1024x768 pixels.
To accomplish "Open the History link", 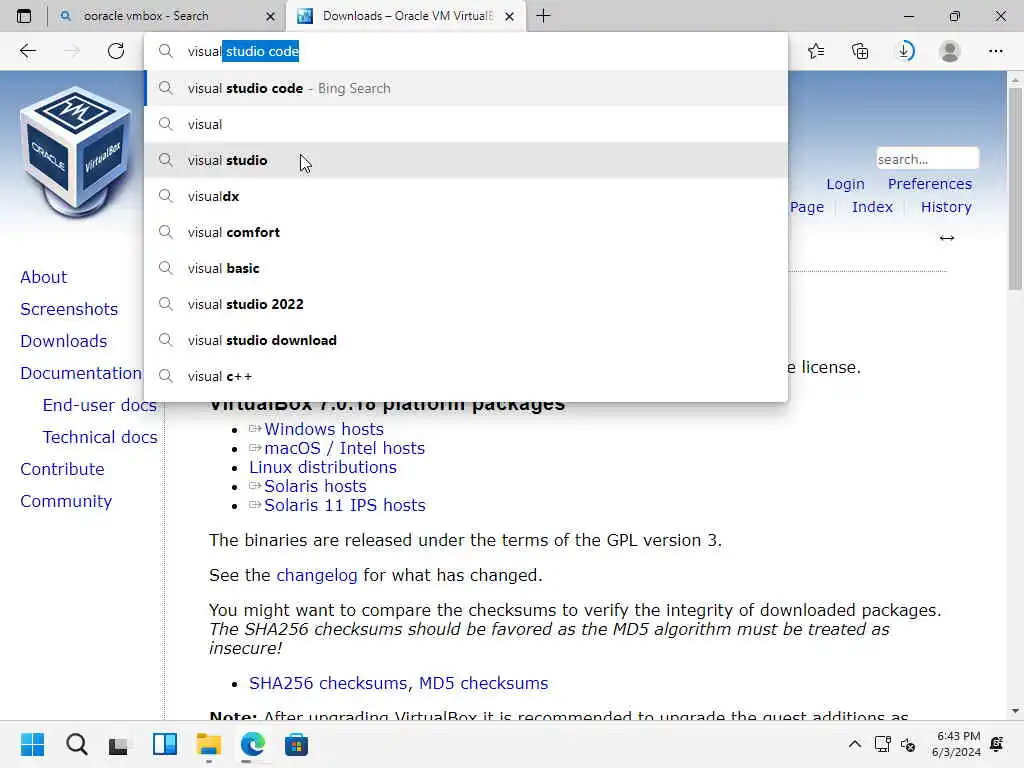I will click(946, 207).
